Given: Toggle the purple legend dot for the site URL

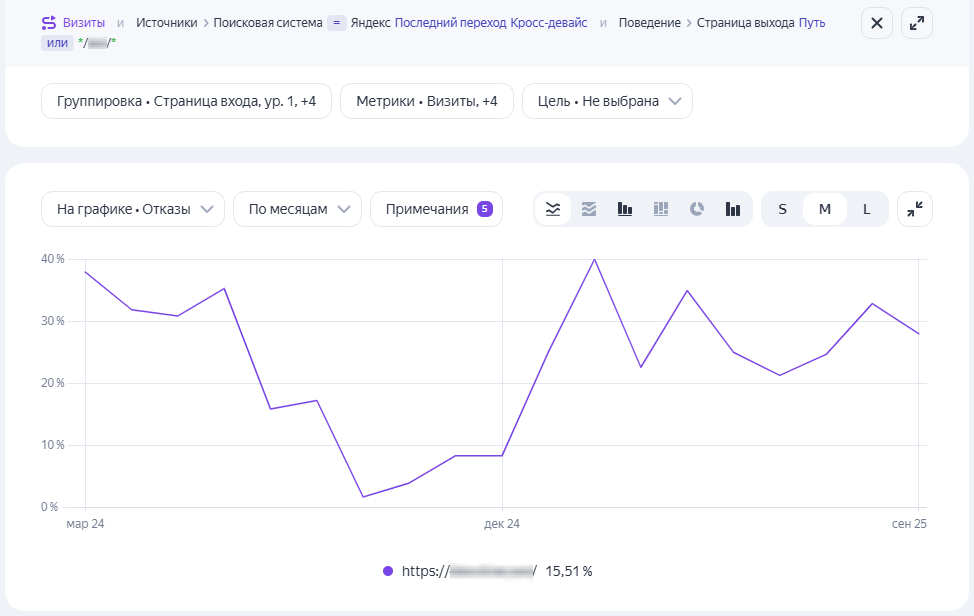Looking at the screenshot, I should pyautogui.click(x=388, y=571).
